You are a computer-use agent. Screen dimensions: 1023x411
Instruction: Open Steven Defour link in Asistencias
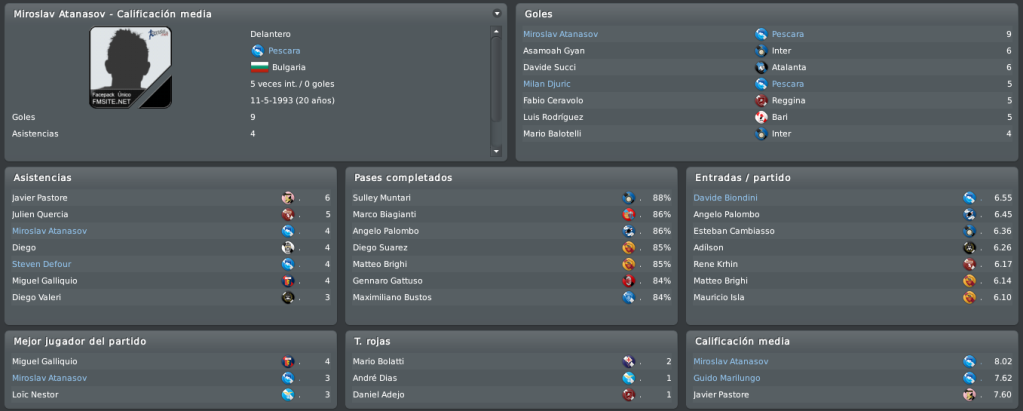pos(42,264)
